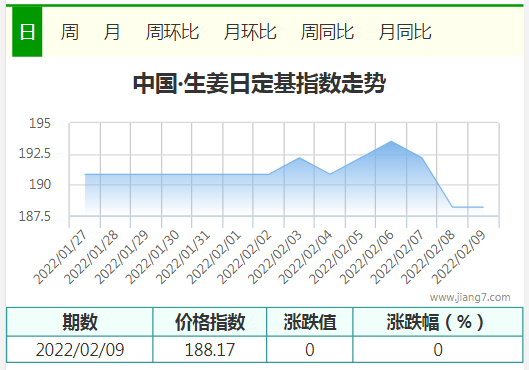The height and width of the screenshot is (370, 529).
Task: Click the 2022/02/01 x-axis date label
Action: pos(214,257)
